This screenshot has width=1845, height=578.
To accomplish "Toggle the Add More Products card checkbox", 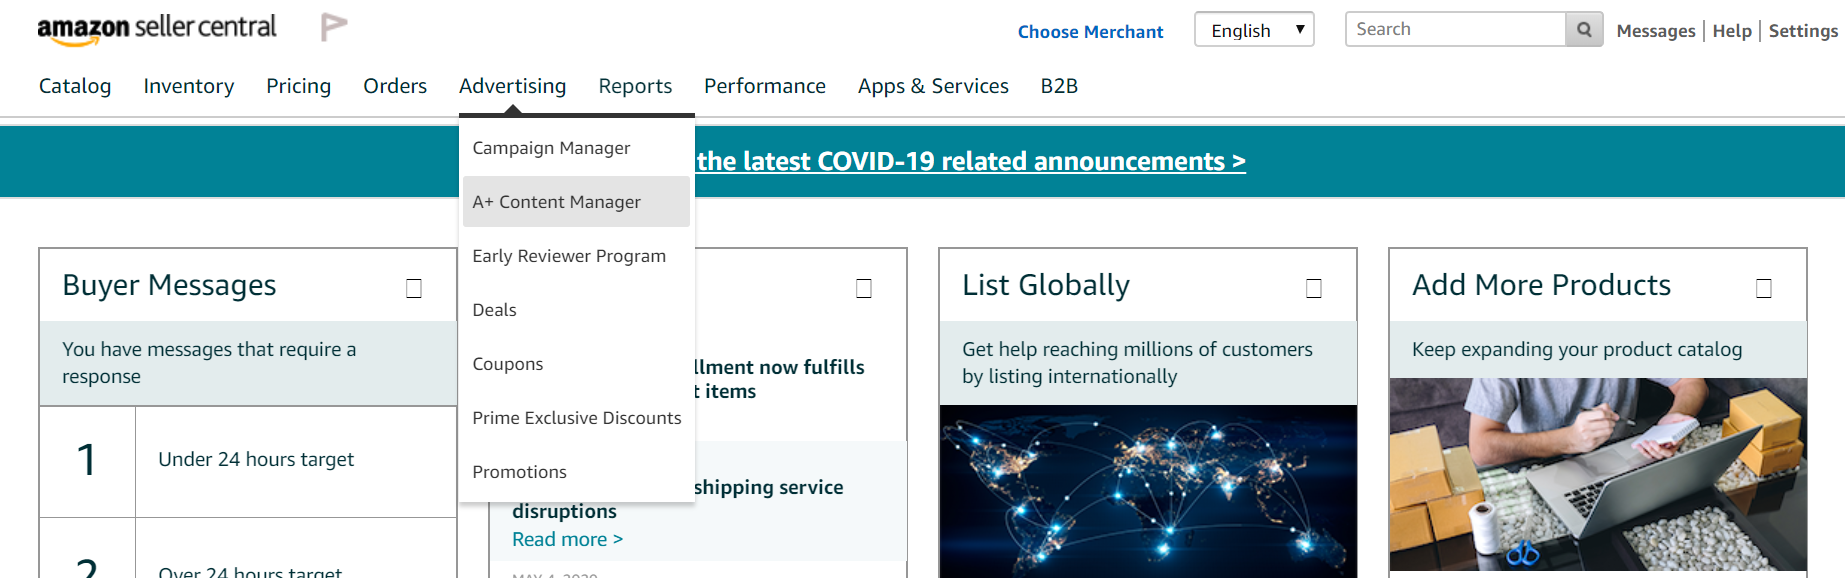I will click(x=1764, y=288).
